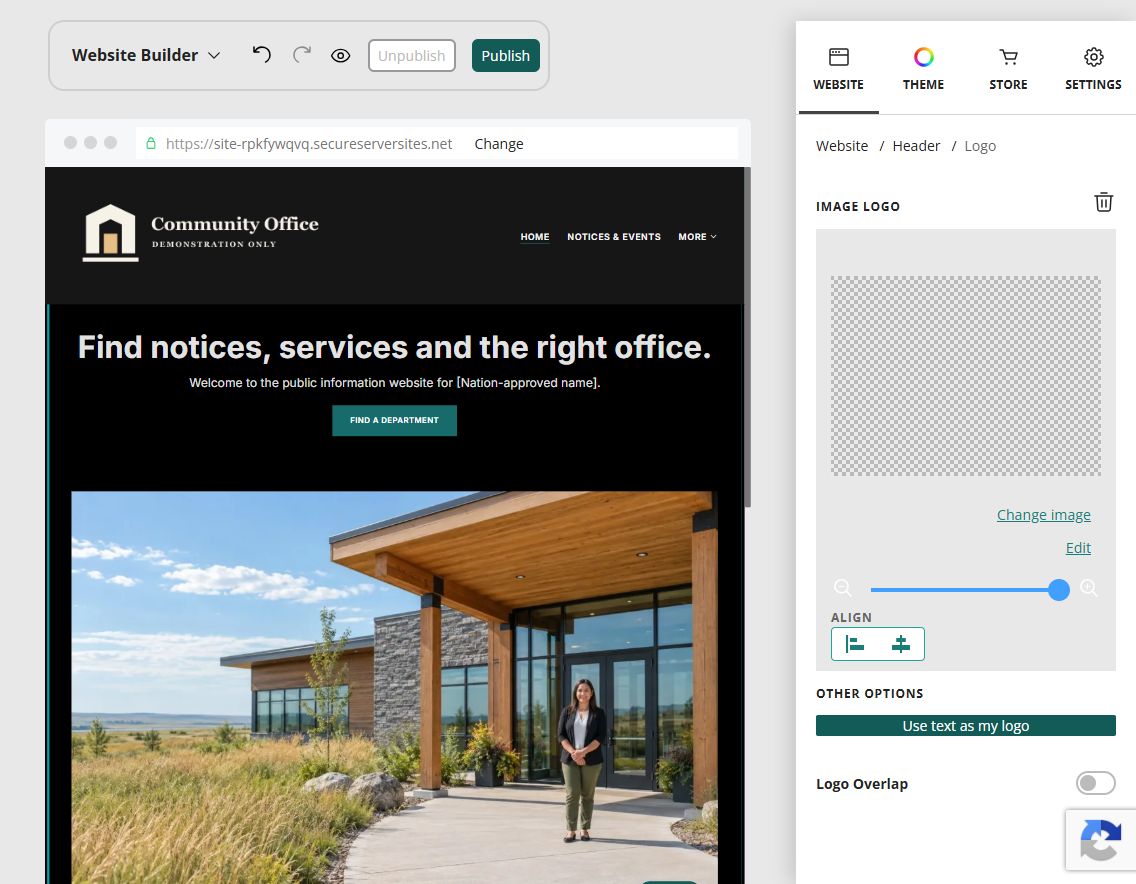Open the SETTINGS tab
This screenshot has height=884, width=1136.
click(x=1093, y=70)
